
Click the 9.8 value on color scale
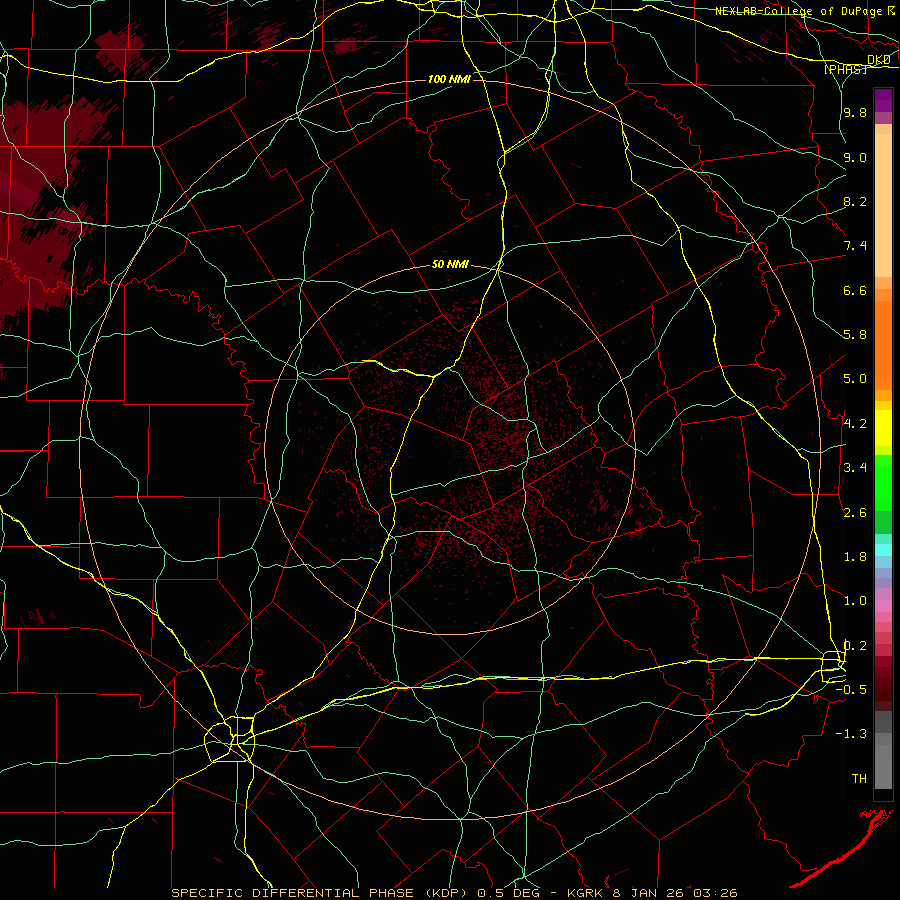(x=855, y=113)
